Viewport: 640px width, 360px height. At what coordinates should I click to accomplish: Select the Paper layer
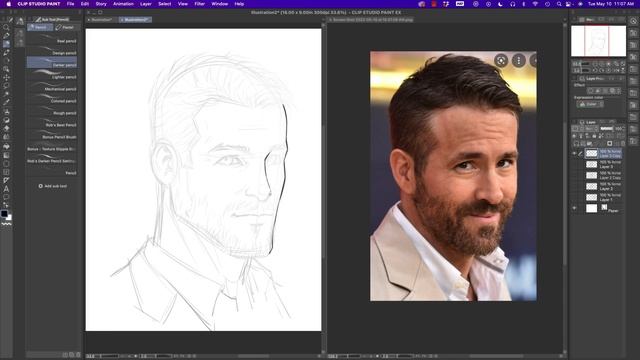pos(603,209)
